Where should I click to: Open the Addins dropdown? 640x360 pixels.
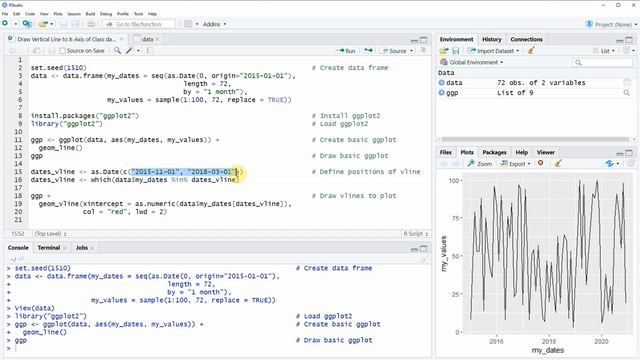[214, 24]
